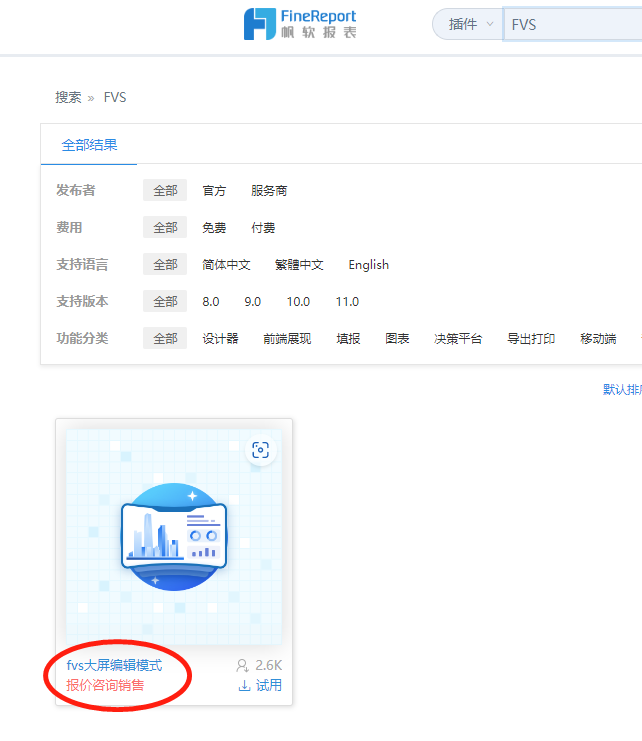Switch to the 全部结果 tab

(89, 145)
